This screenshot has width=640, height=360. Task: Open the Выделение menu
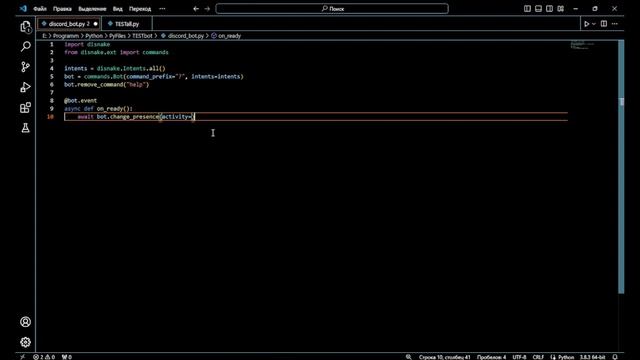[x=92, y=9]
